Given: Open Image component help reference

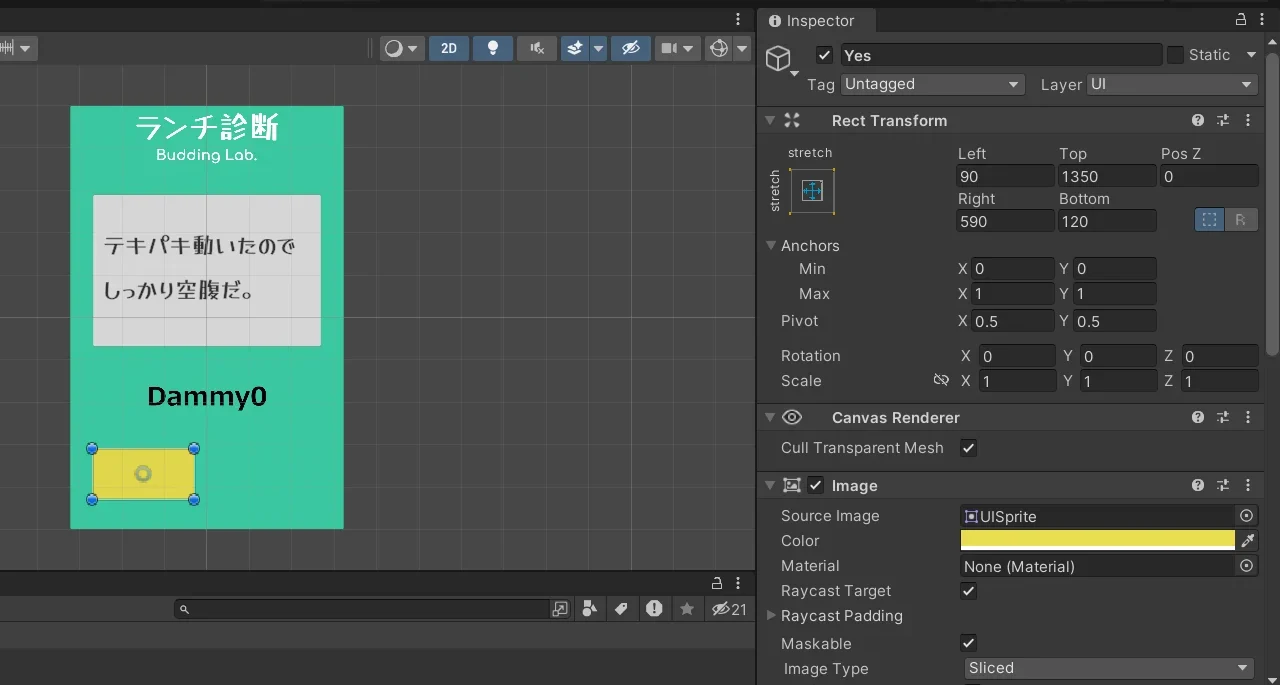Looking at the screenshot, I should pos(1198,485).
